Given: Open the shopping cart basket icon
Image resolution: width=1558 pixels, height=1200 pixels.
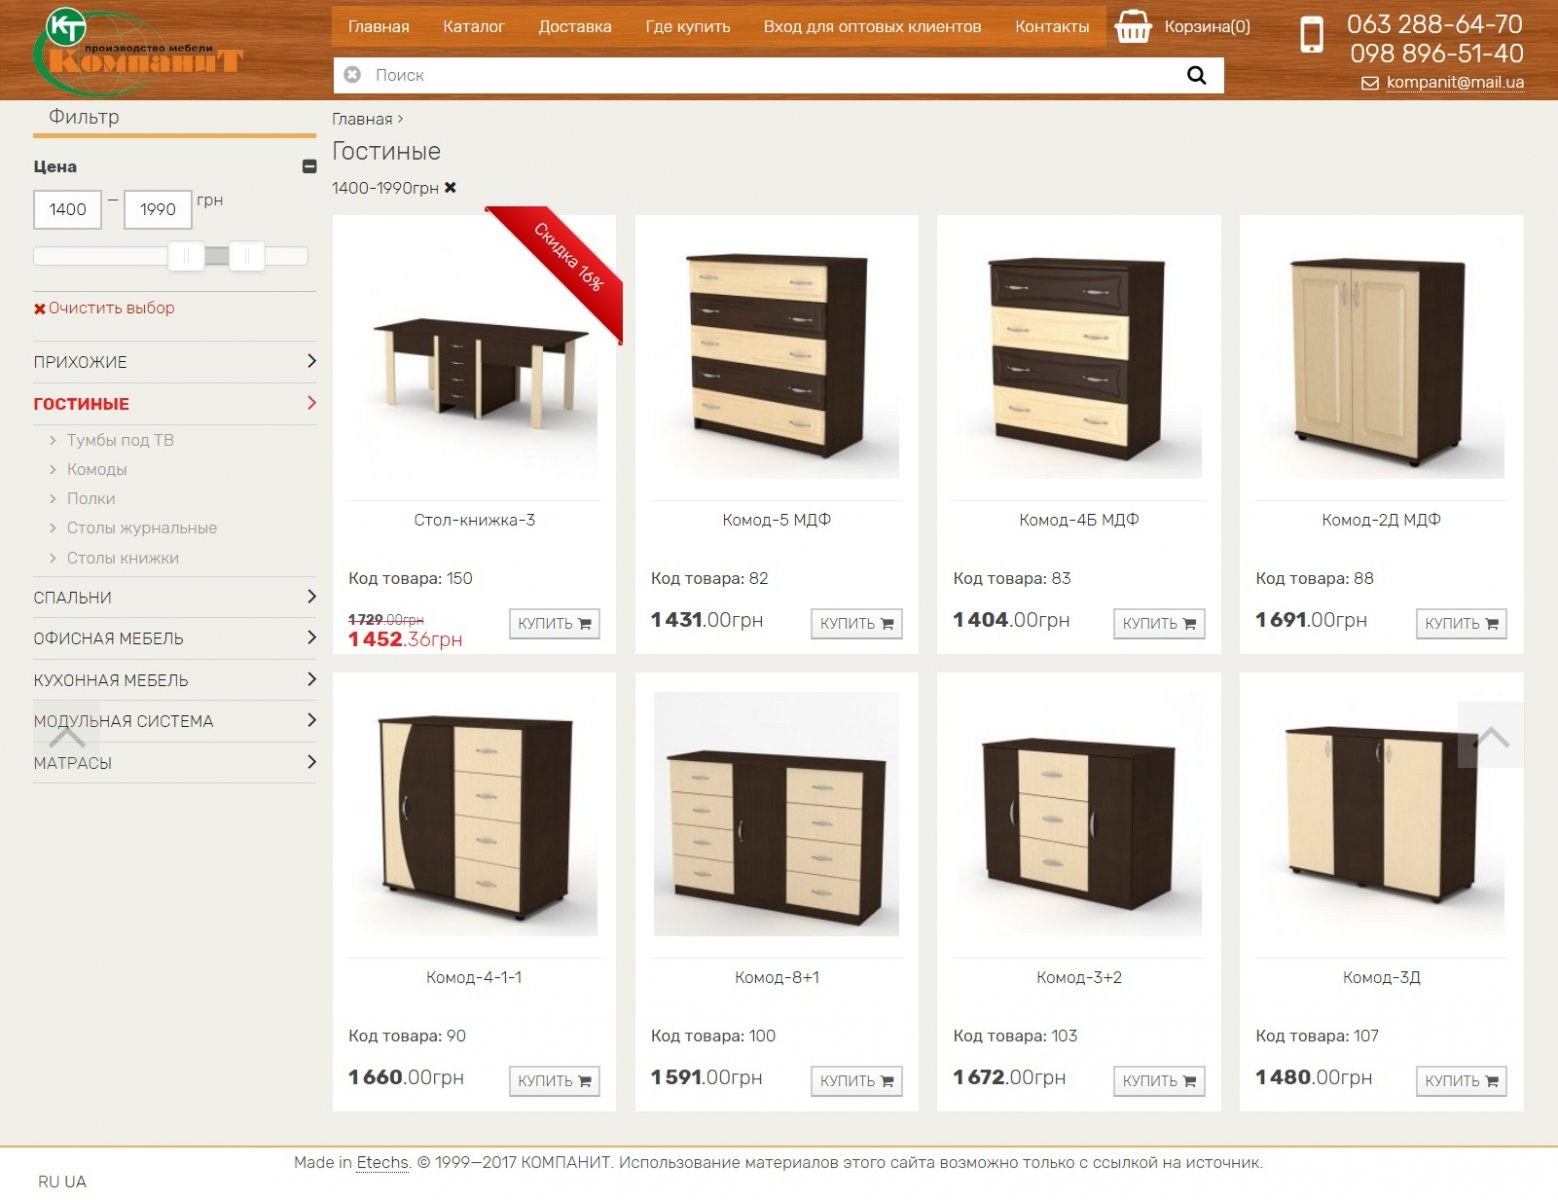Looking at the screenshot, I should (1132, 27).
